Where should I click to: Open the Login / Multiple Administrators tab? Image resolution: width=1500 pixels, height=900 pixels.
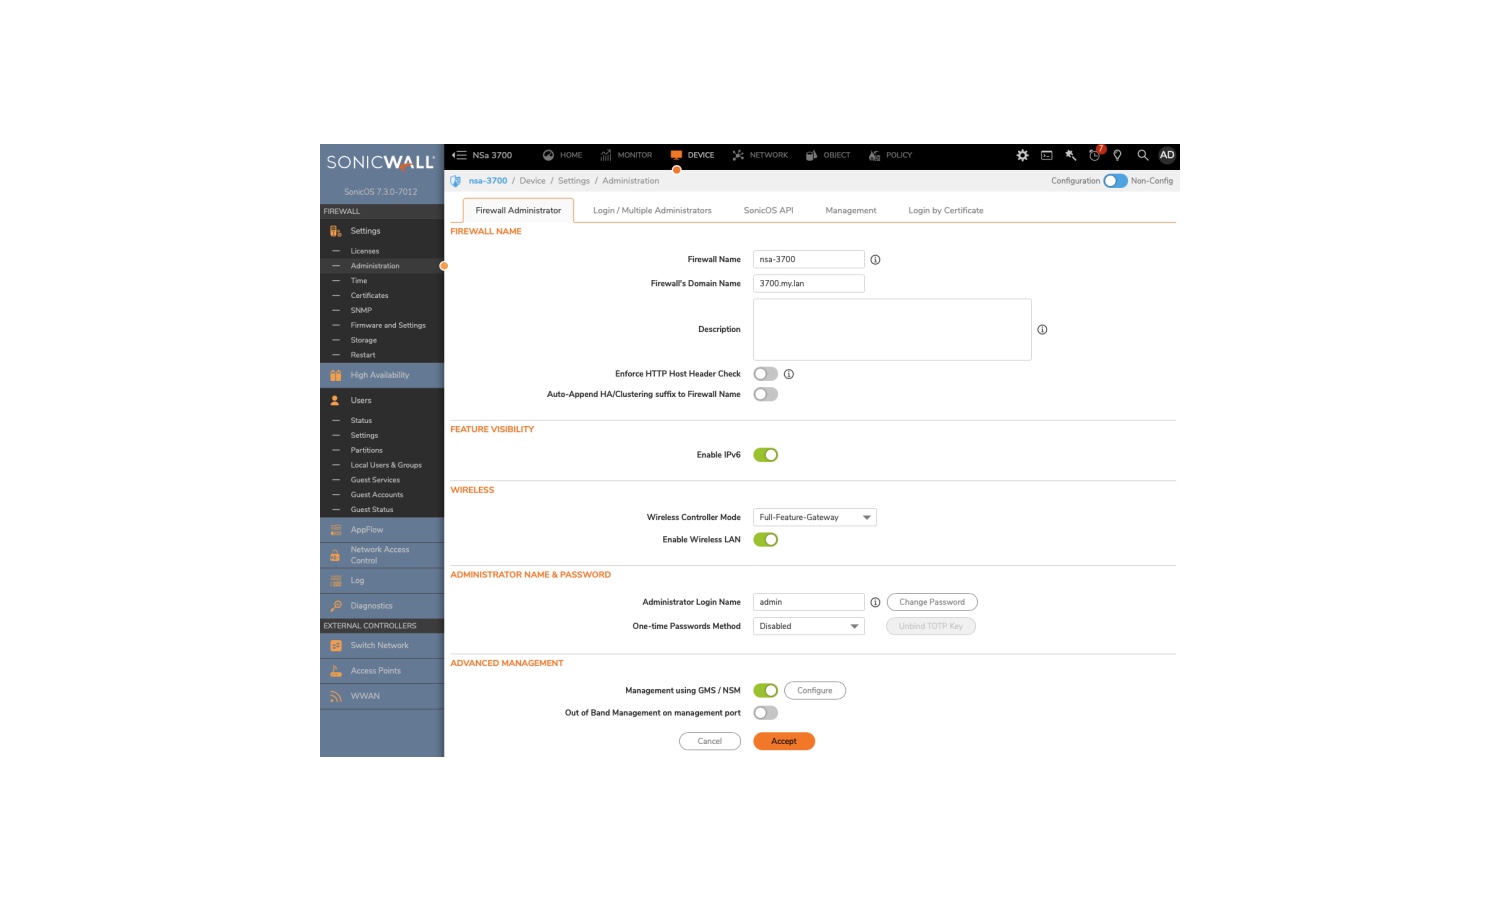click(651, 210)
